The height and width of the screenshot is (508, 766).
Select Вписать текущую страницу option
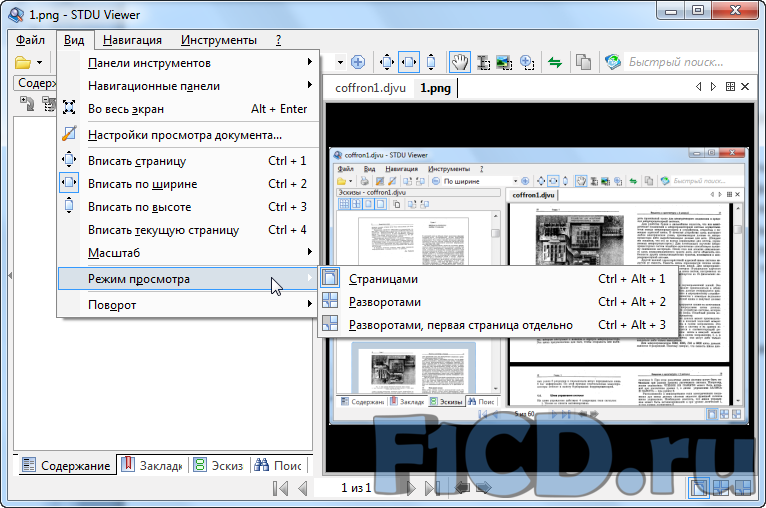[x=188, y=230]
